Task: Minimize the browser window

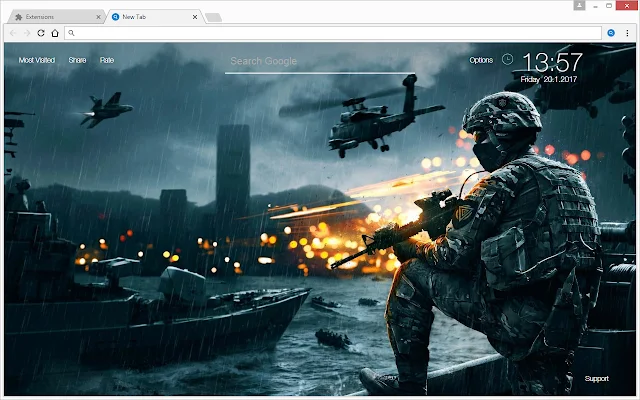Action: tap(596, 6)
